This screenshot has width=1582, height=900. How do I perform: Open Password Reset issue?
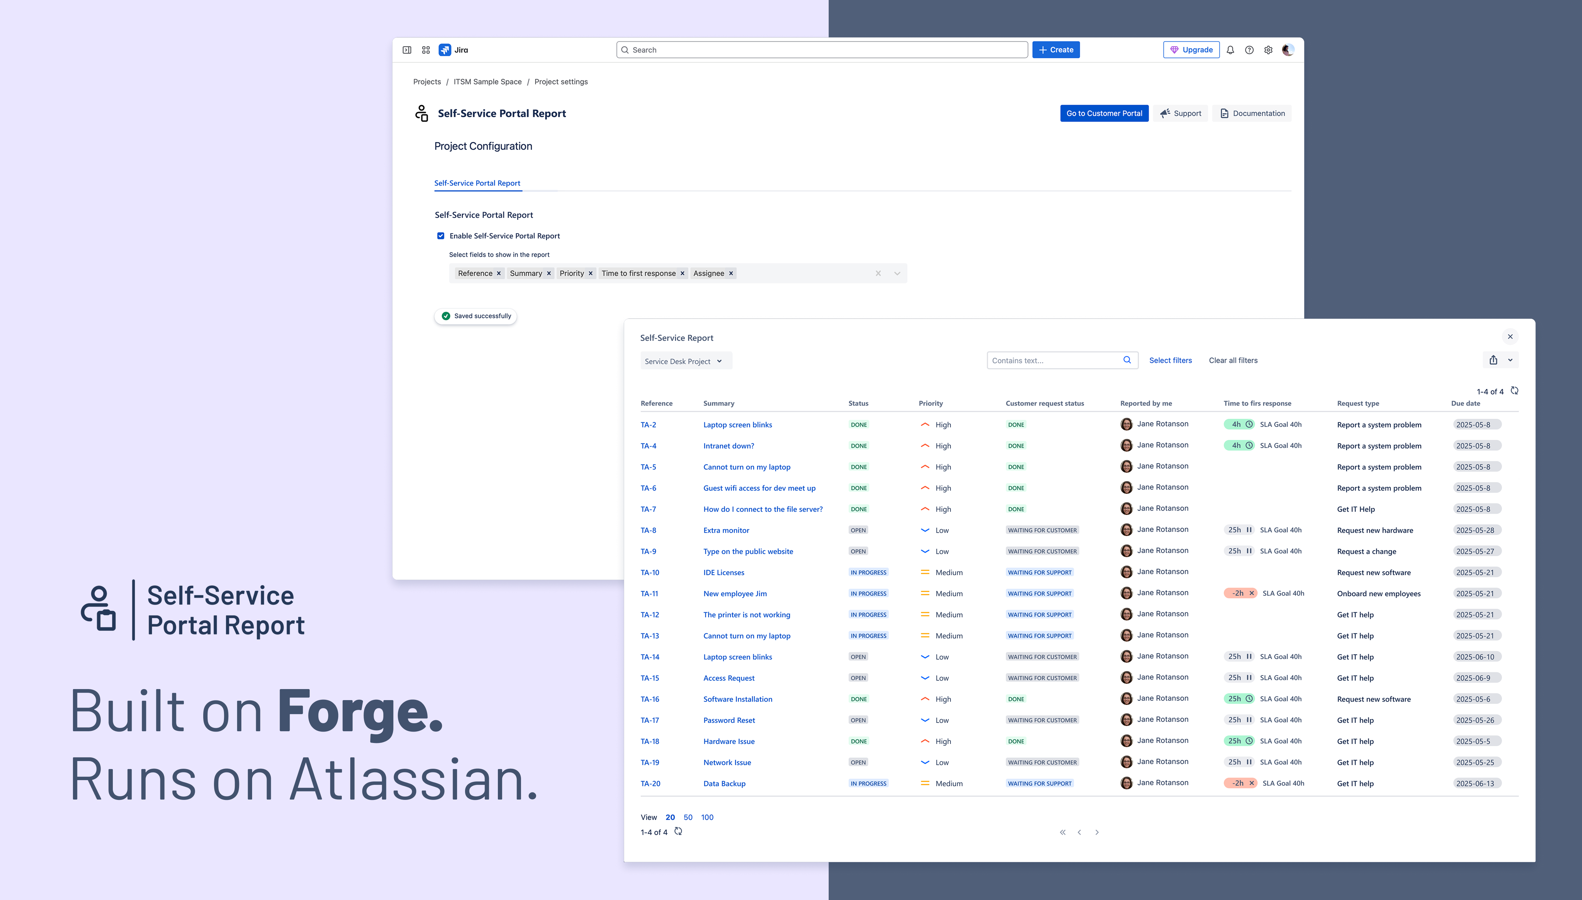[729, 720]
